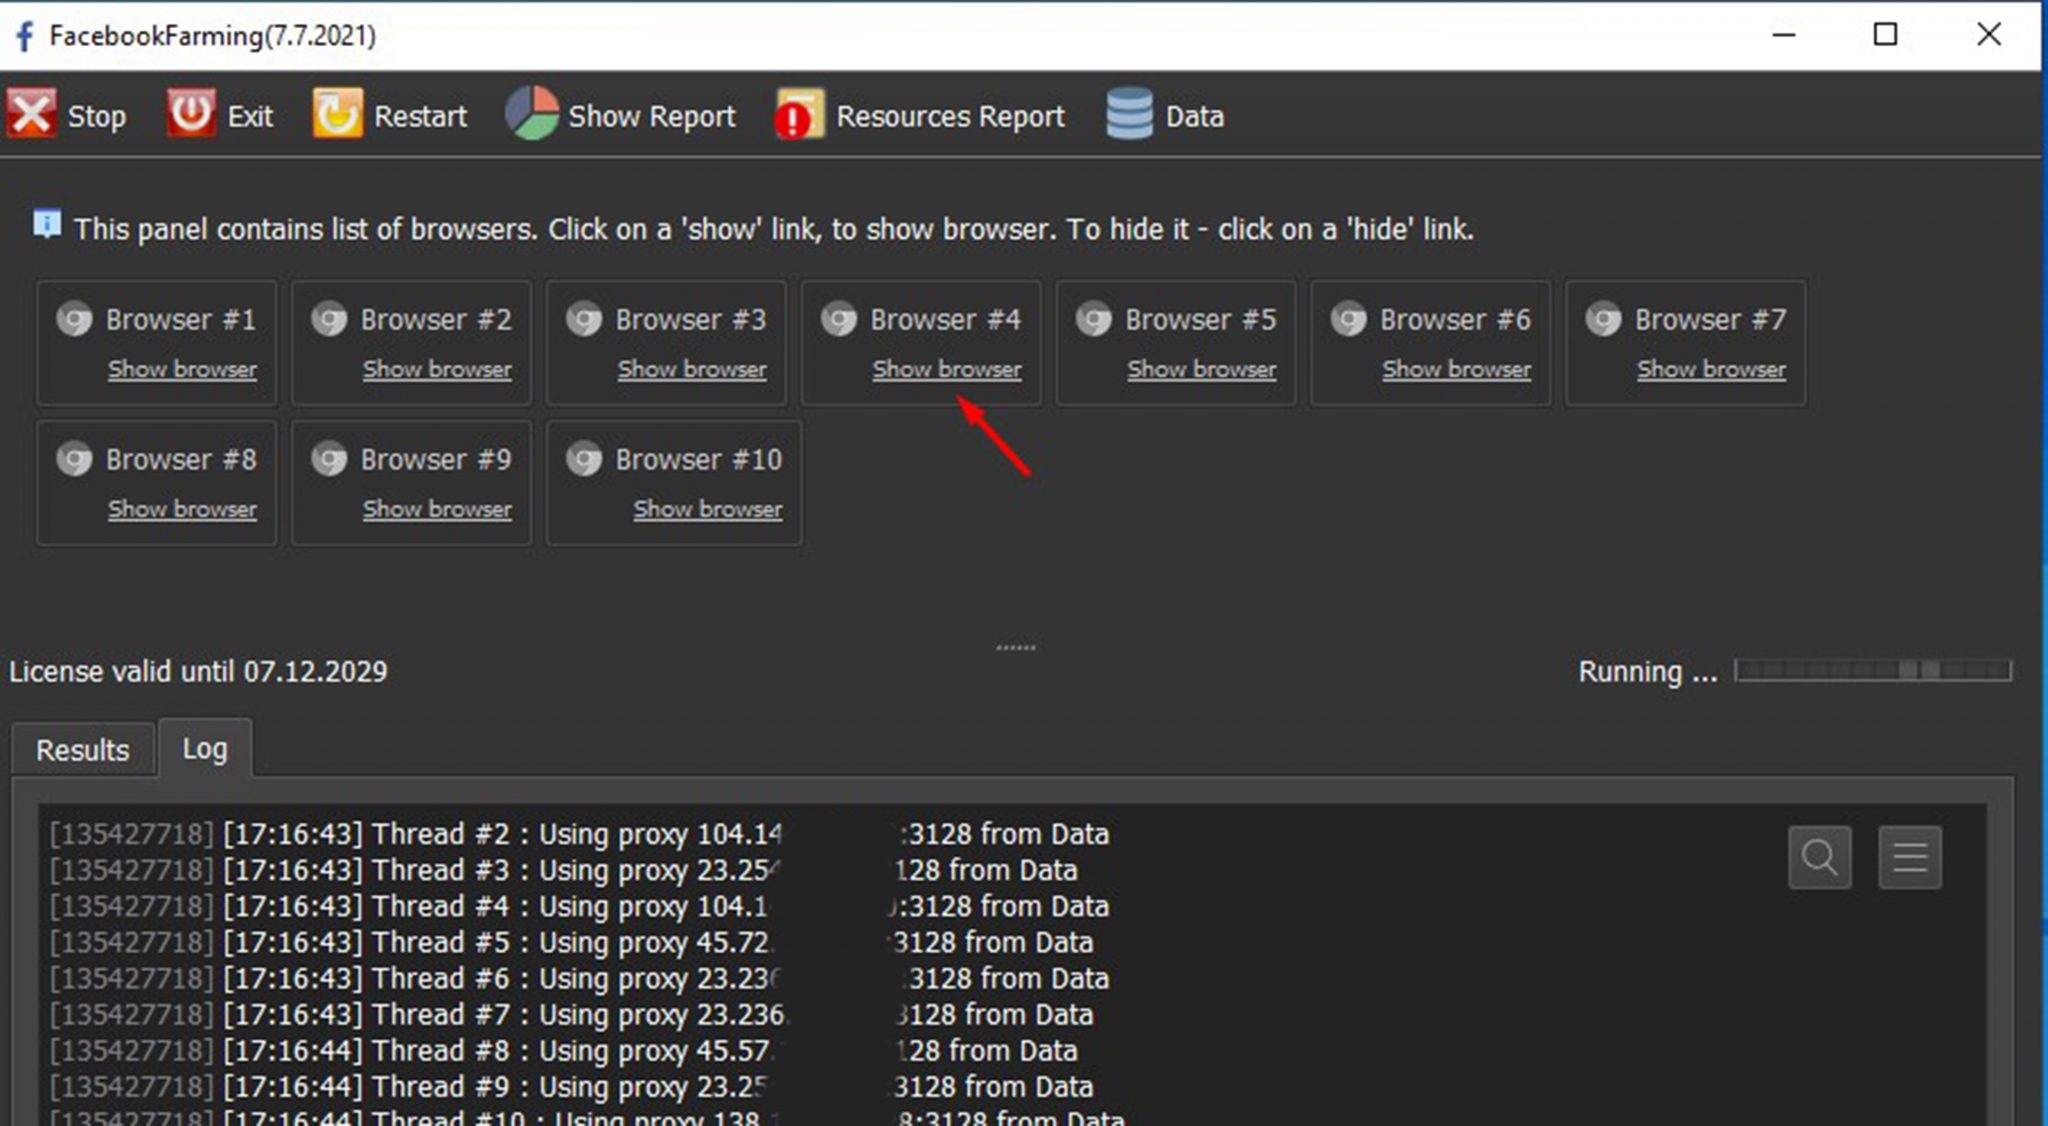Switch to the Log tab
This screenshot has height=1126, width=2048.
[205, 748]
